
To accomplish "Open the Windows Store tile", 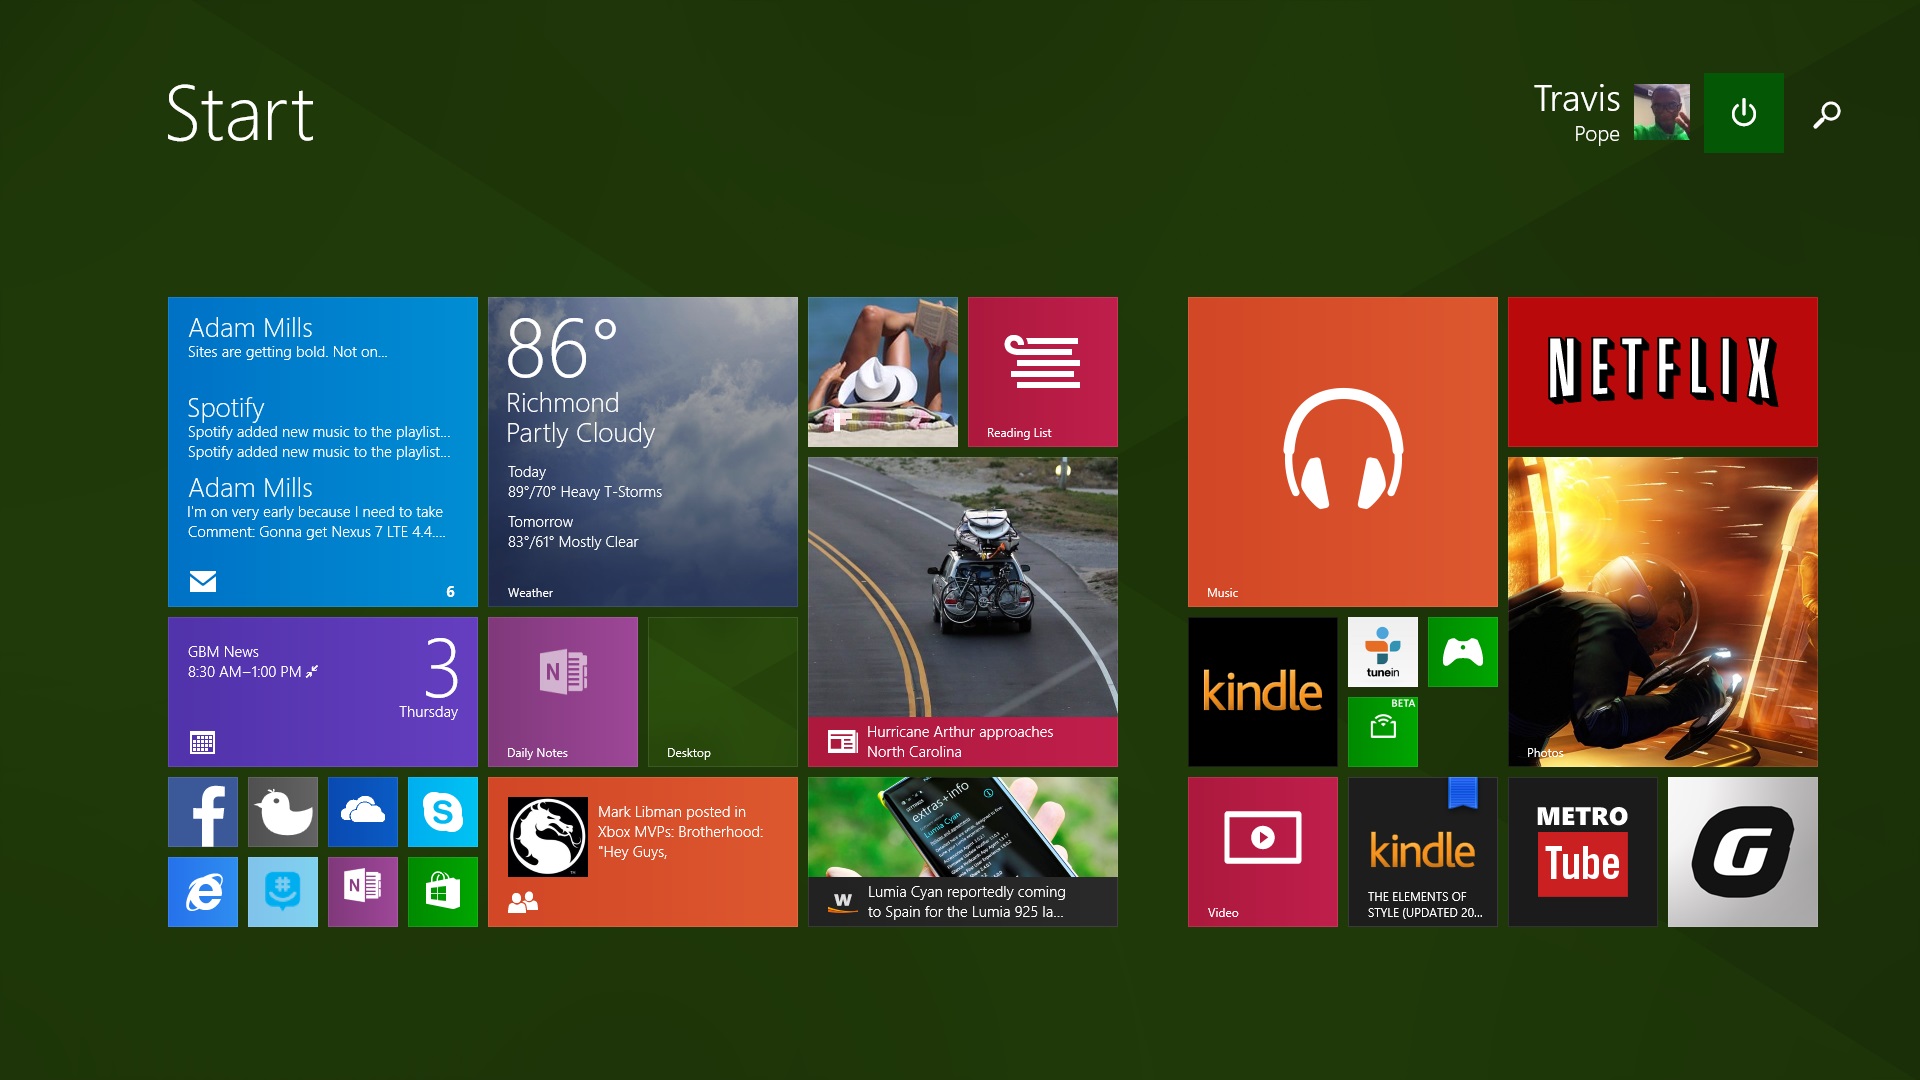I will (x=443, y=892).
